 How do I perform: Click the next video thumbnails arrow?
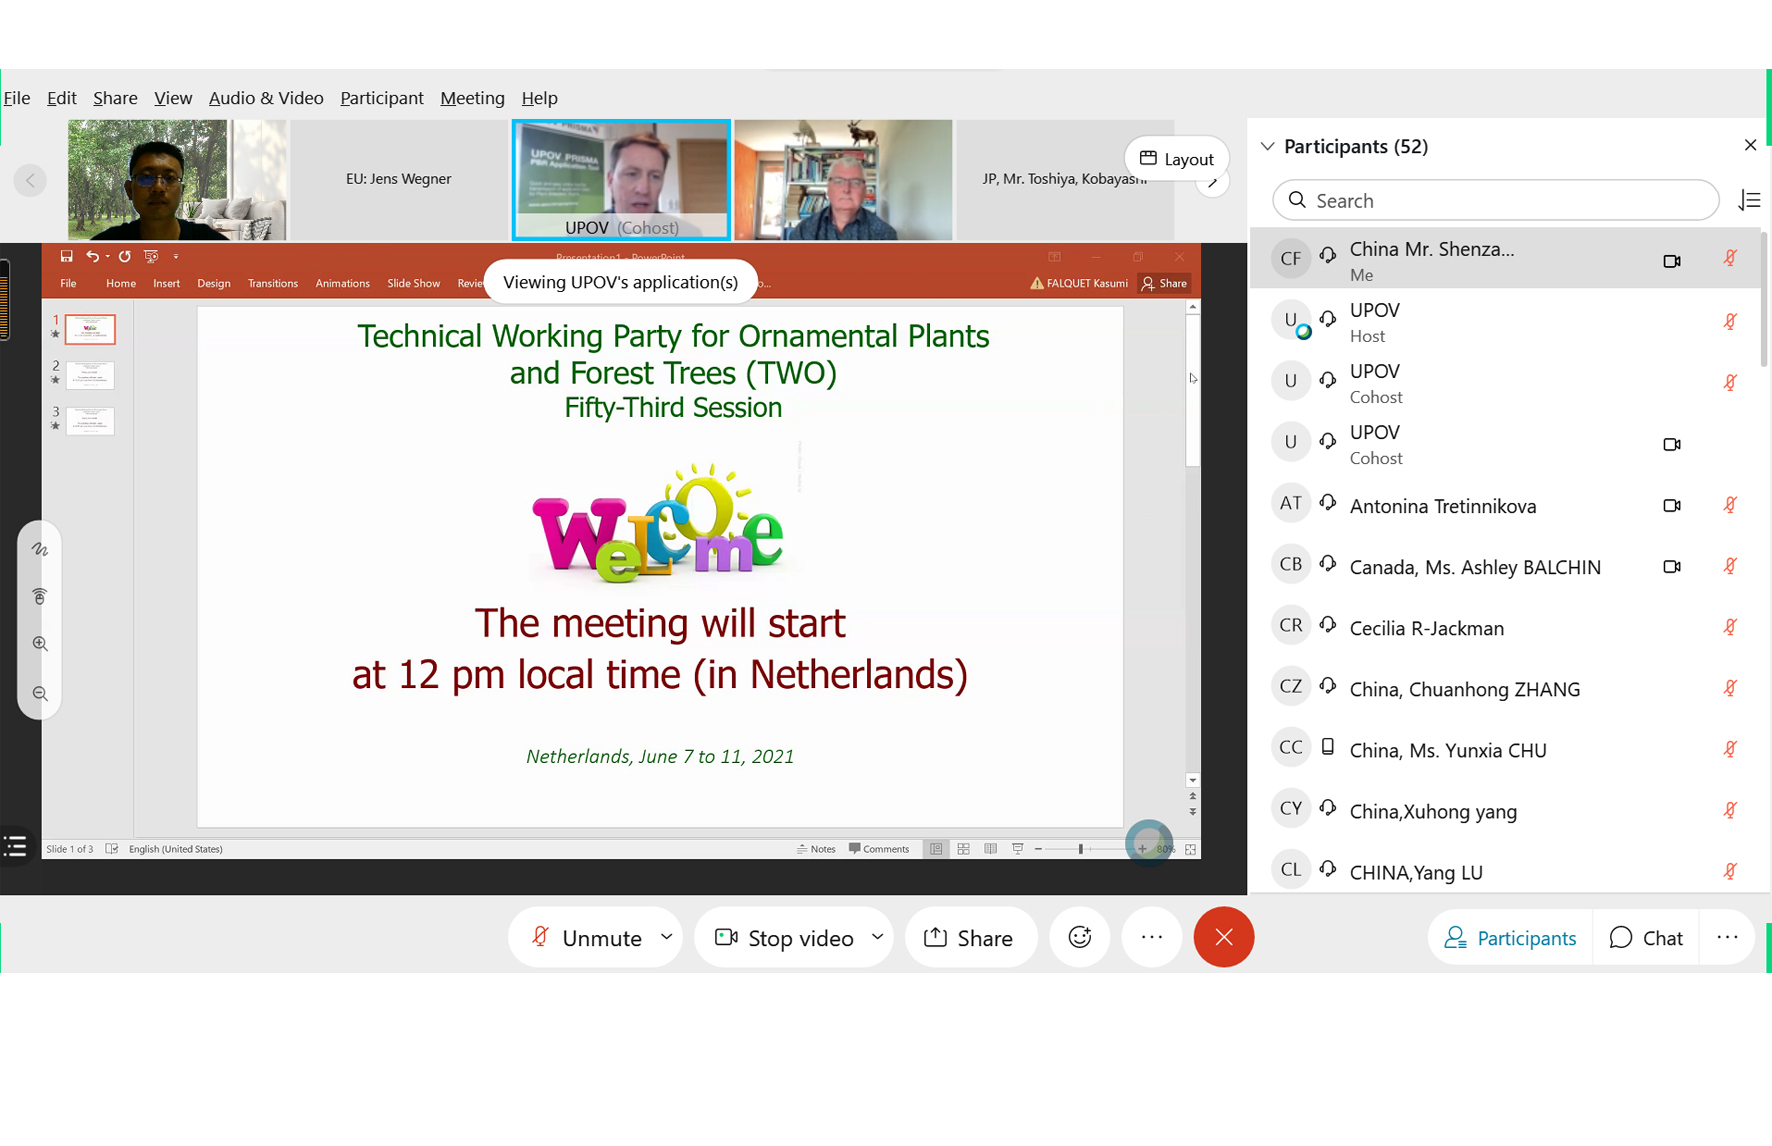pos(1212,183)
